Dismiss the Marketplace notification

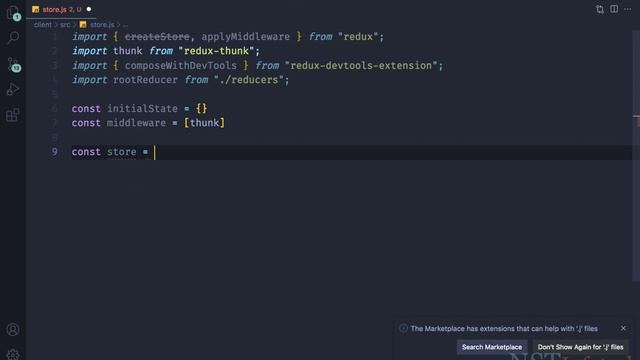point(623,328)
